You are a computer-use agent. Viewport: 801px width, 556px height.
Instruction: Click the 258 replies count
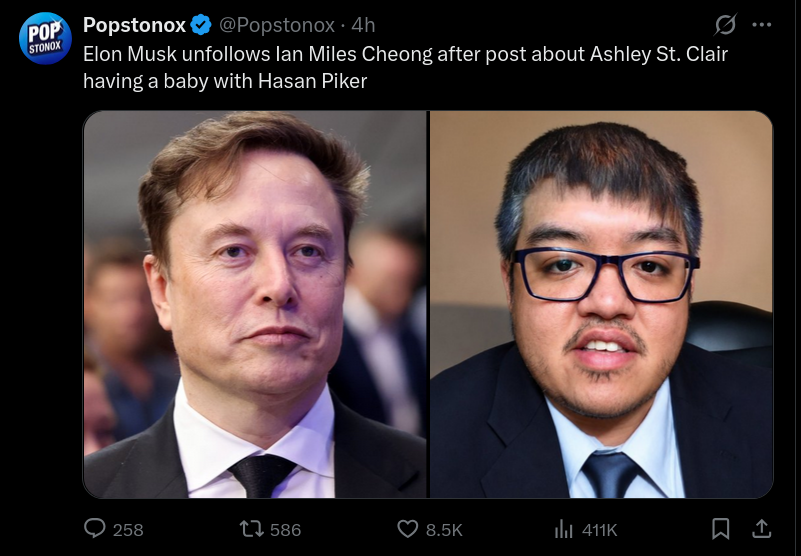(x=128, y=530)
